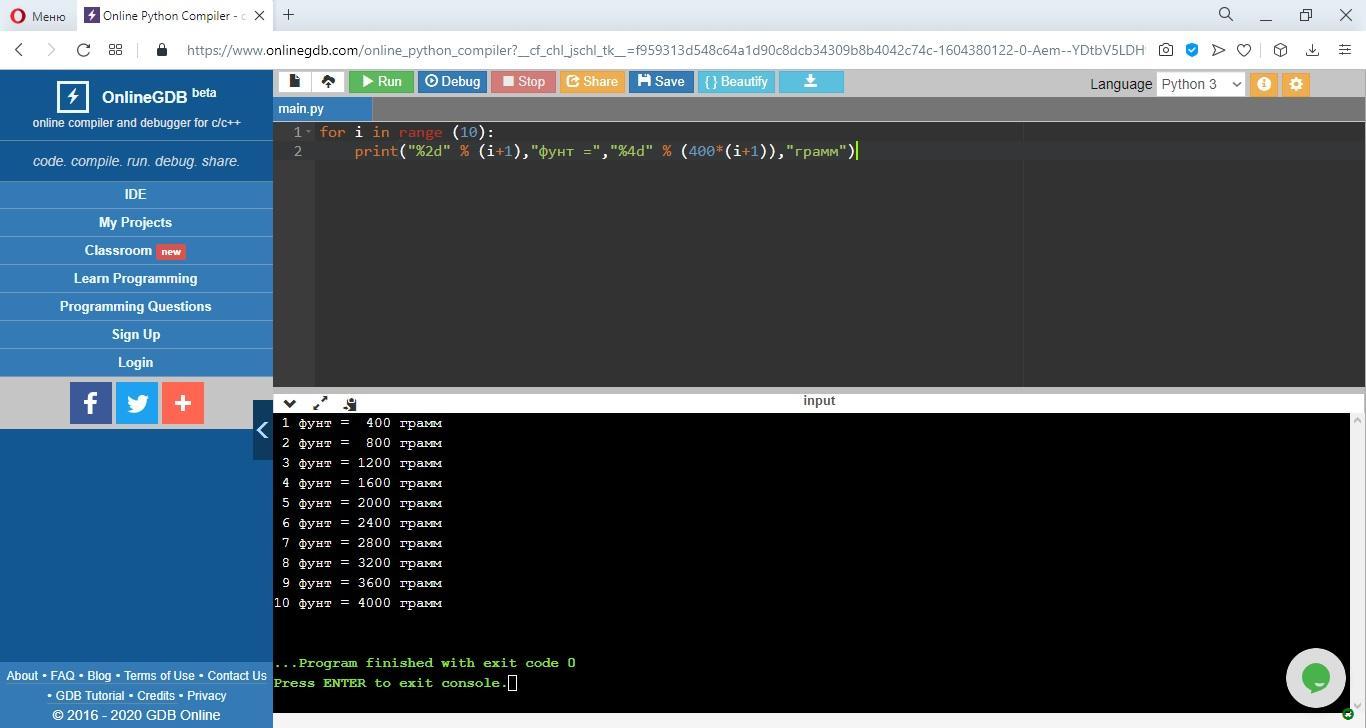
Task: Open My Projects in the sidebar
Action: [136, 222]
